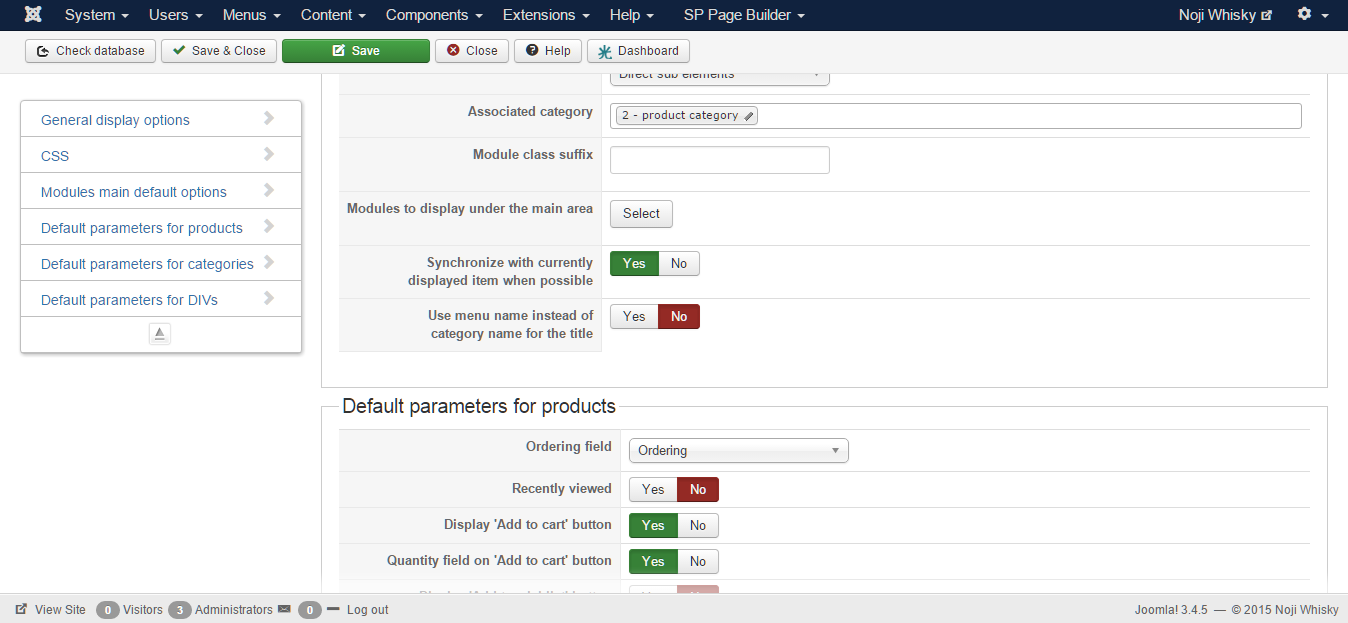
Task: Click the View Site icon in footer
Action: click(x=21, y=609)
